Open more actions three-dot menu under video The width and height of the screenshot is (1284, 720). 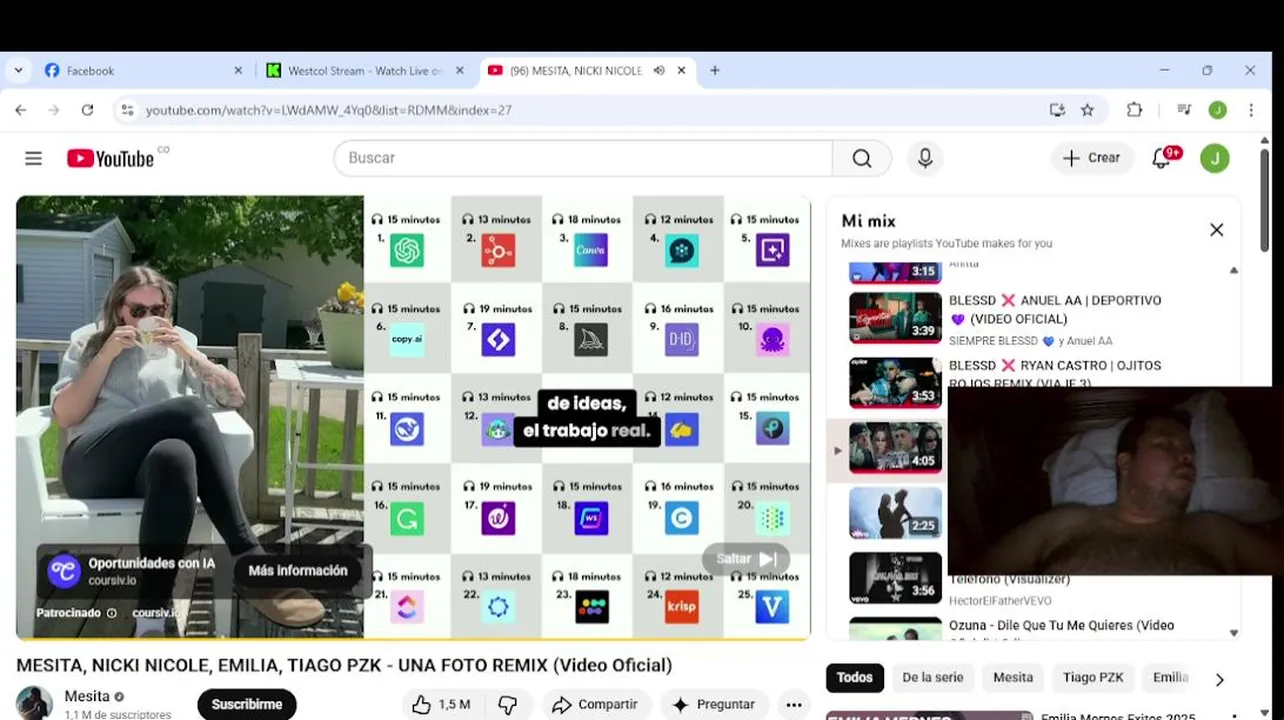pos(794,704)
